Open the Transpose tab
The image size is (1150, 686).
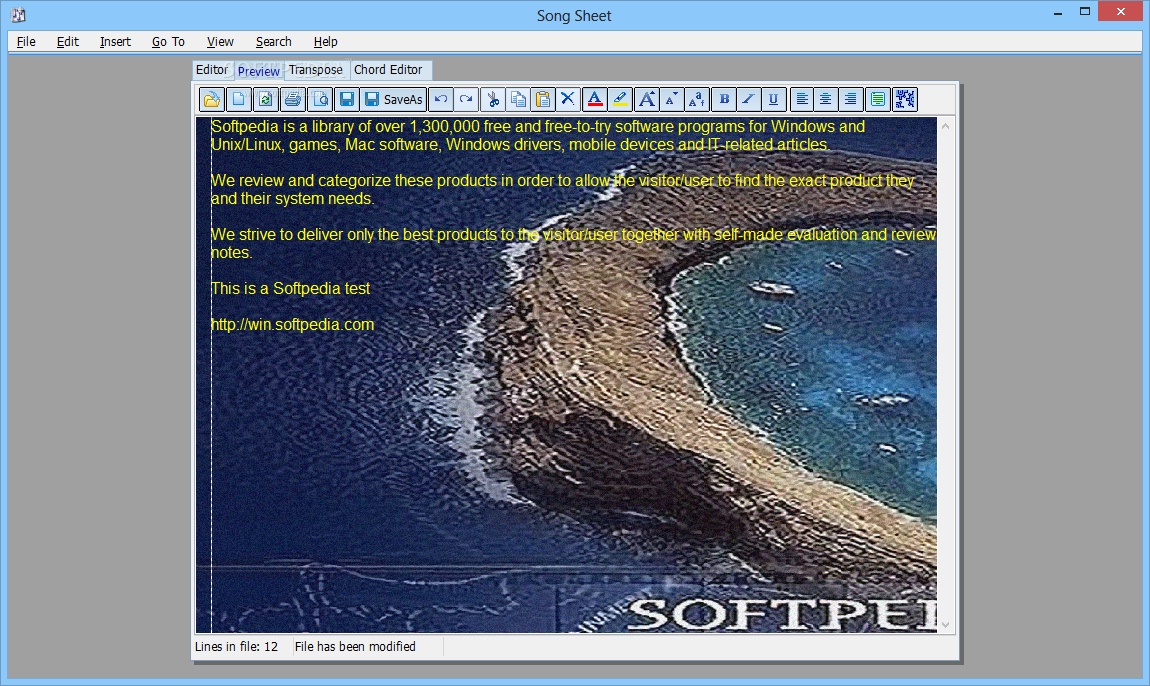(x=315, y=70)
